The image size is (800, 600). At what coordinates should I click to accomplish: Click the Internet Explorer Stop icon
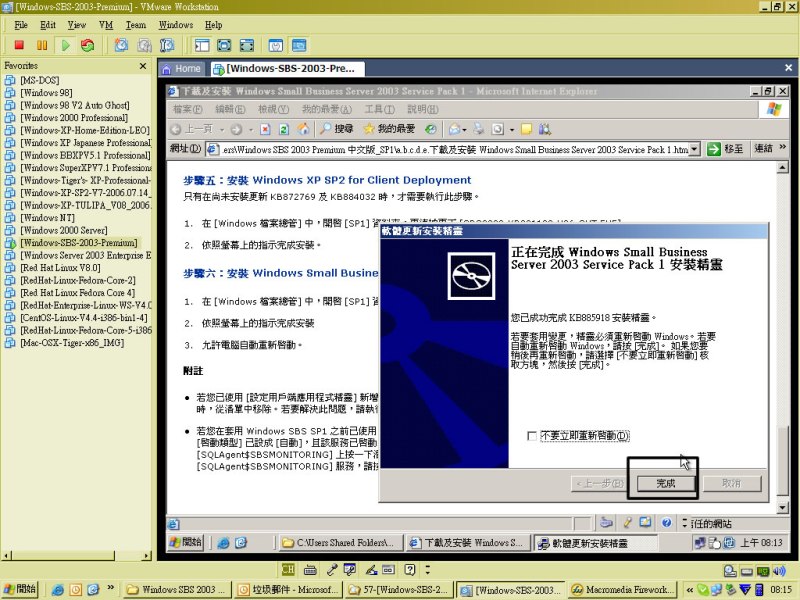[x=265, y=130]
